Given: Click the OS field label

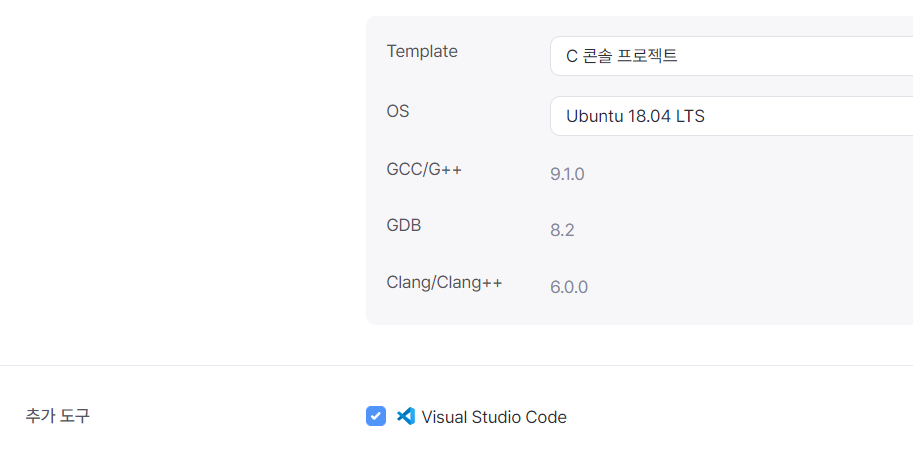Looking at the screenshot, I should (x=398, y=111).
